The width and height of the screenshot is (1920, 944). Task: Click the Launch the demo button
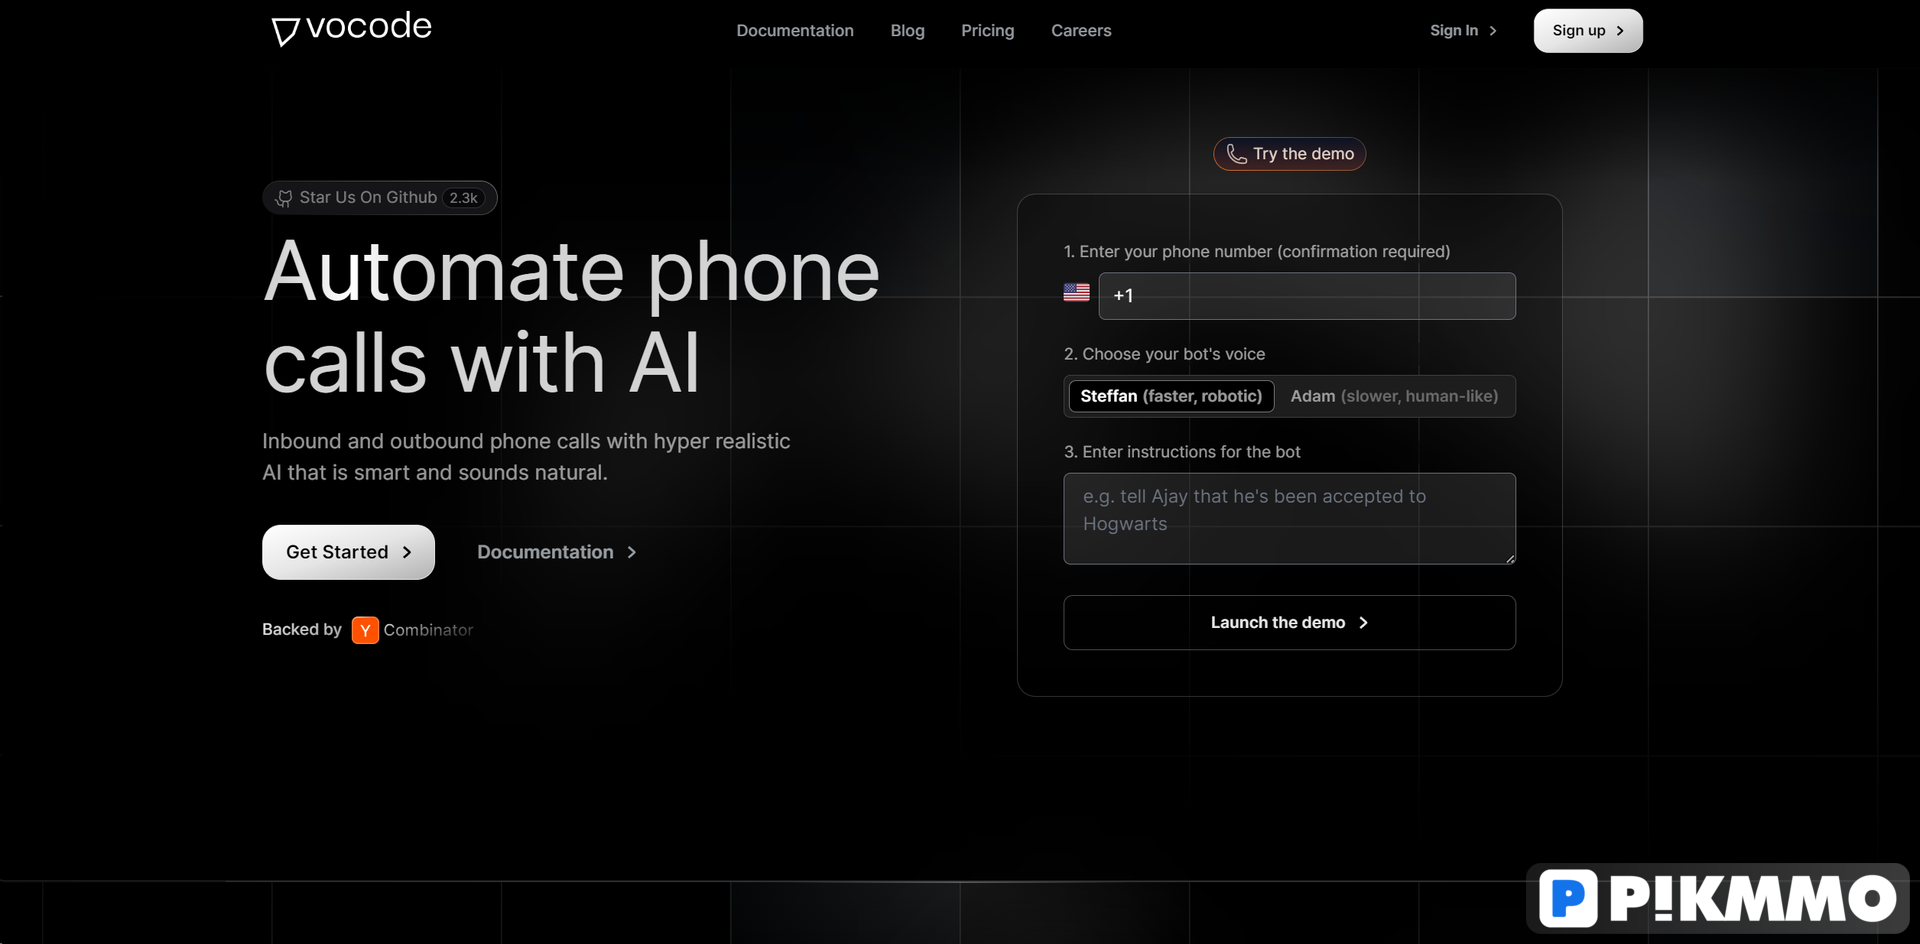1289,623
